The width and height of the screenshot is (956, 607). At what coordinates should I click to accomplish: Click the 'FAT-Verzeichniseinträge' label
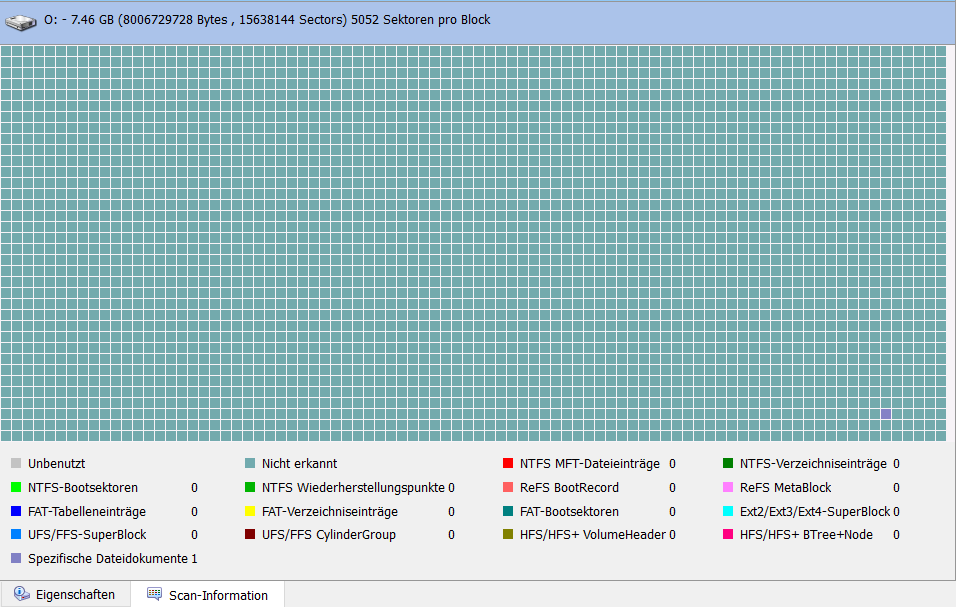pyautogui.click(x=330, y=511)
